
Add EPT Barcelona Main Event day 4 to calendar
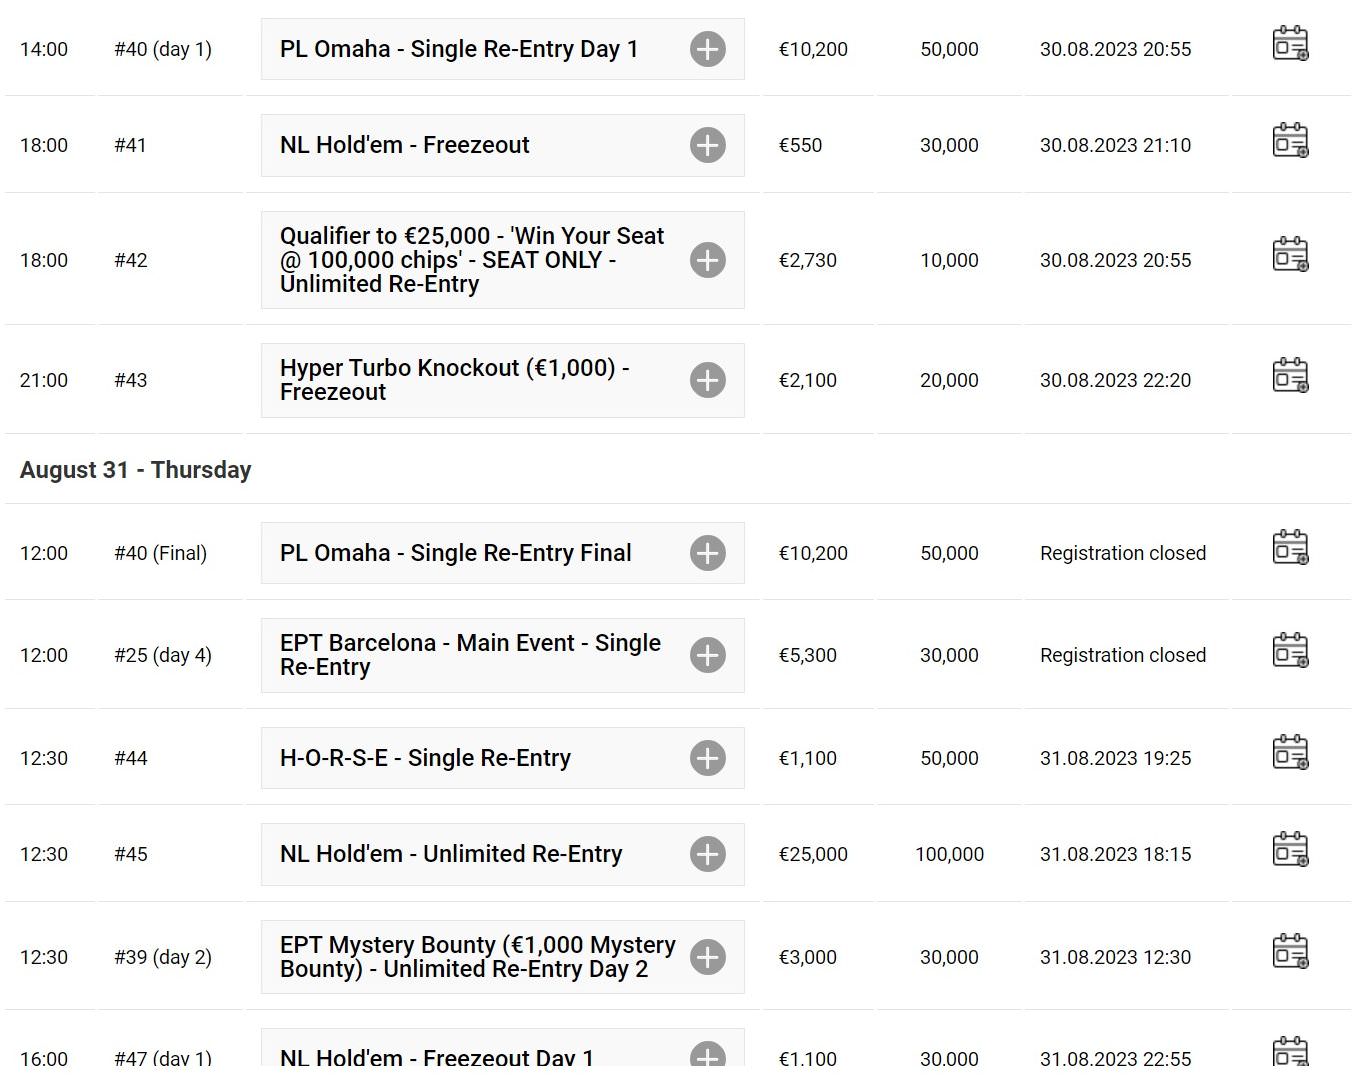[1290, 650]
